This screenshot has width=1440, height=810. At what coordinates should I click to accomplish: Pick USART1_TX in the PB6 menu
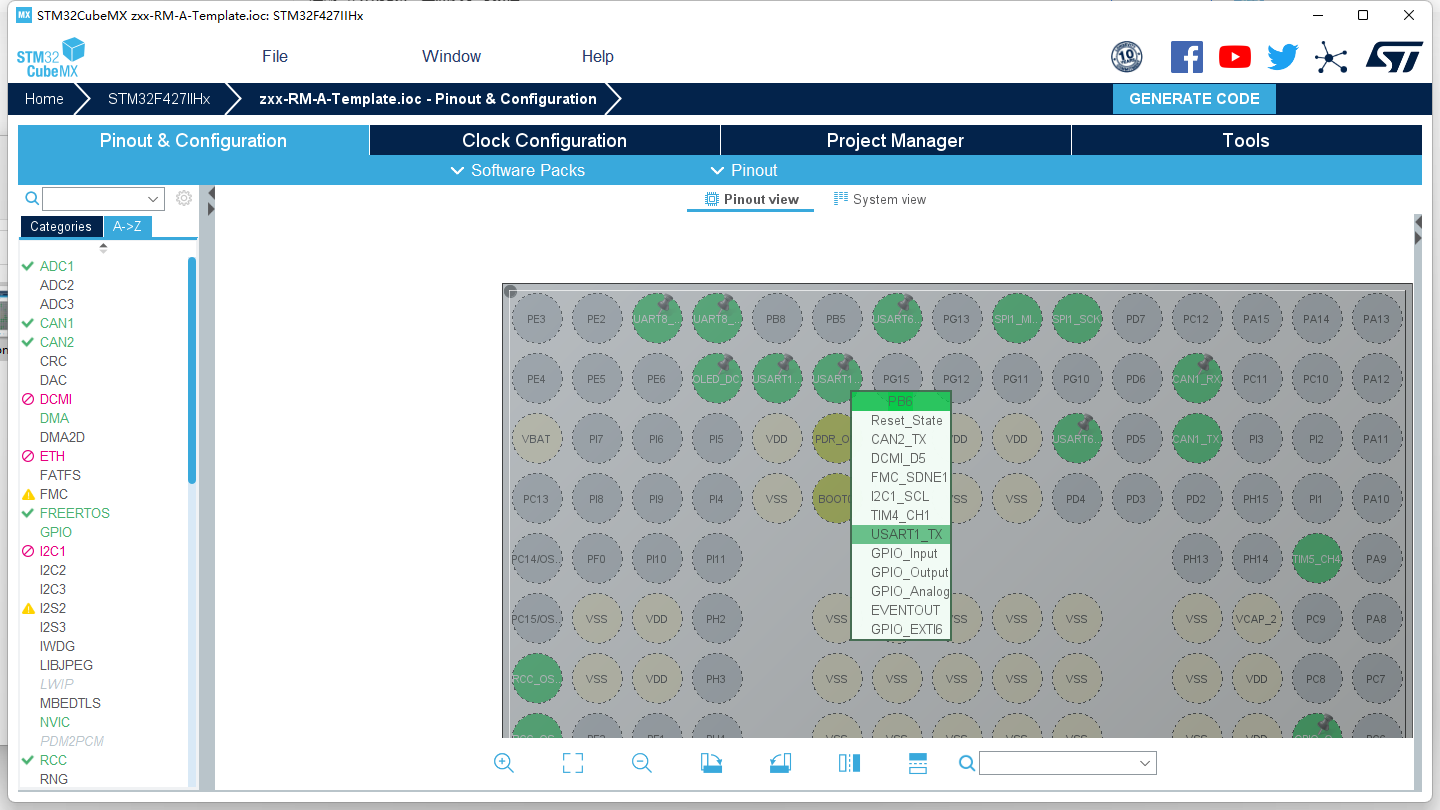coord(900,534)
